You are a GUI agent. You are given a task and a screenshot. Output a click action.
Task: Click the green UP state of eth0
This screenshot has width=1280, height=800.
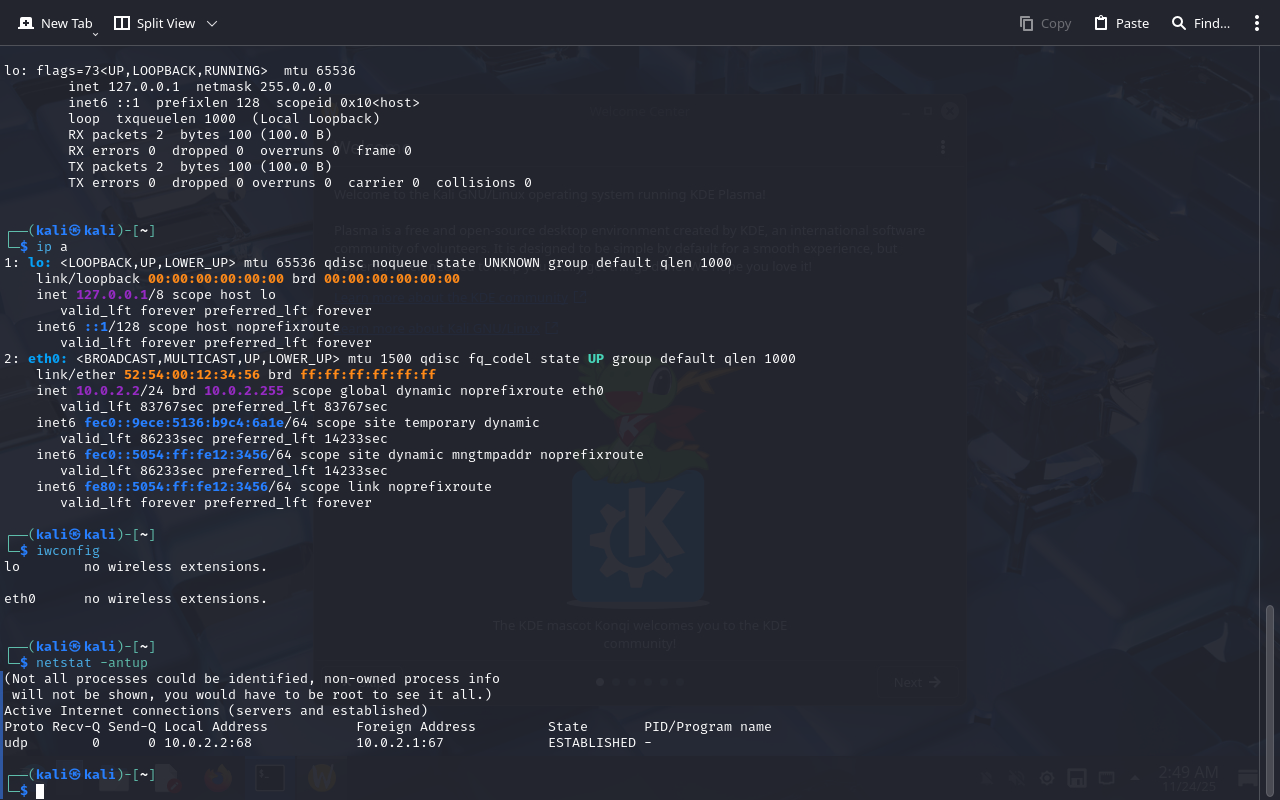(x=595, y=358)
